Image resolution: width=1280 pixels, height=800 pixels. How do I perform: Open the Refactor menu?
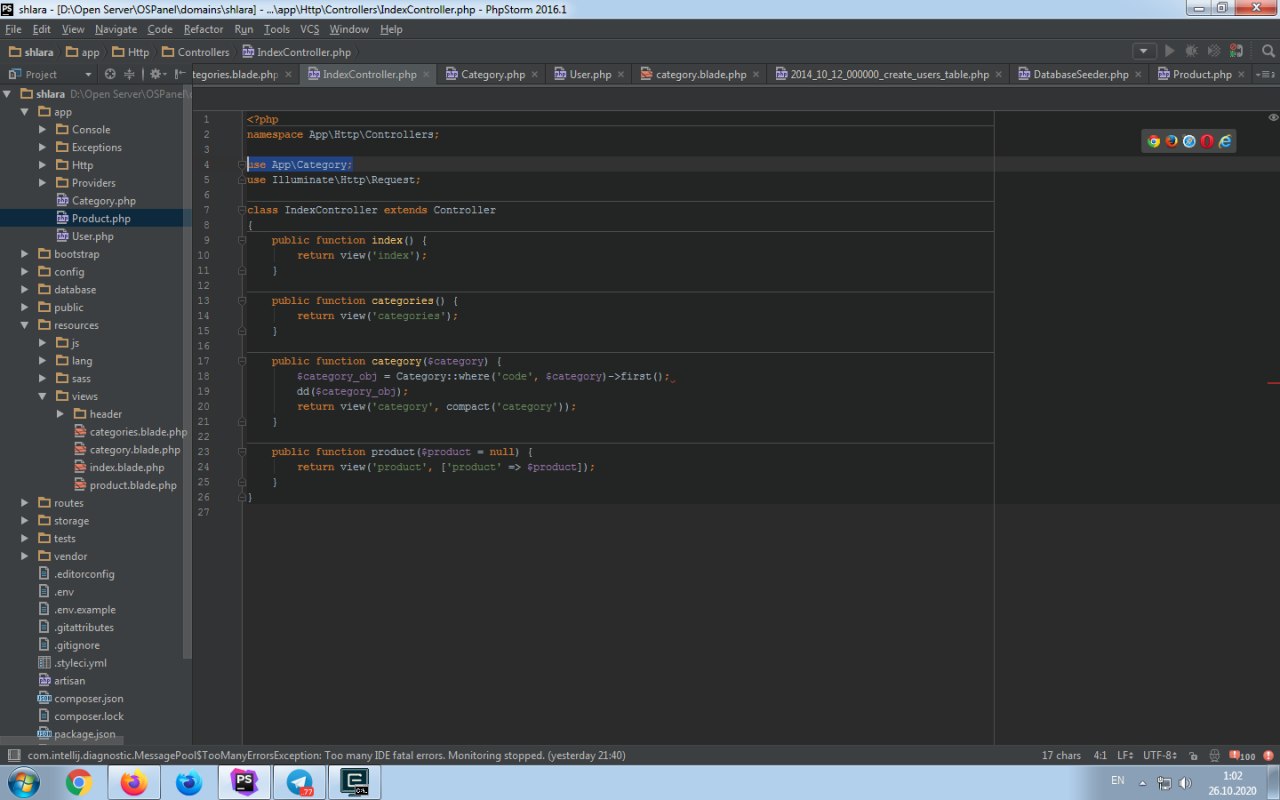pyautogui.click(x=203, y=29)
